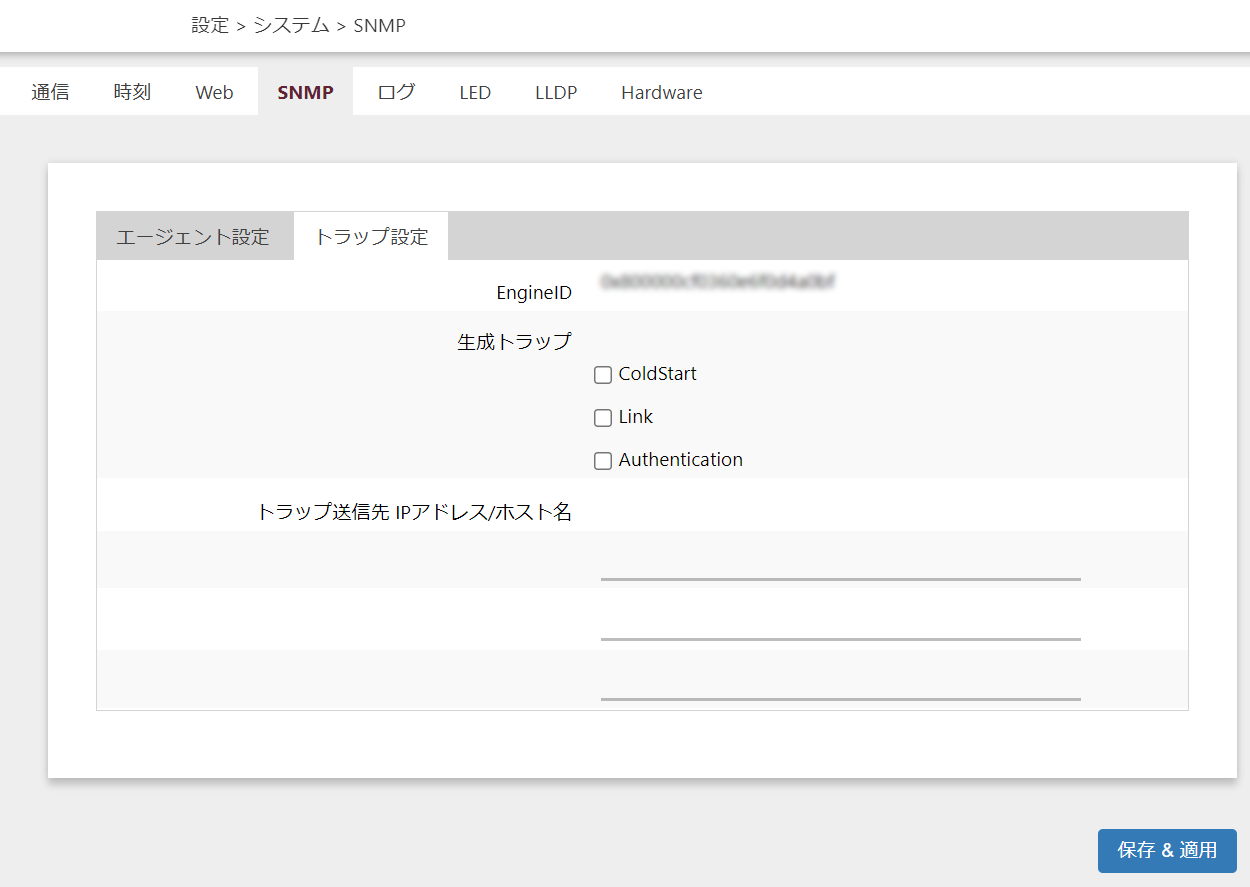Click the active SNMP tab
The image size is (1250, 887).
click(x=305, y=93)
